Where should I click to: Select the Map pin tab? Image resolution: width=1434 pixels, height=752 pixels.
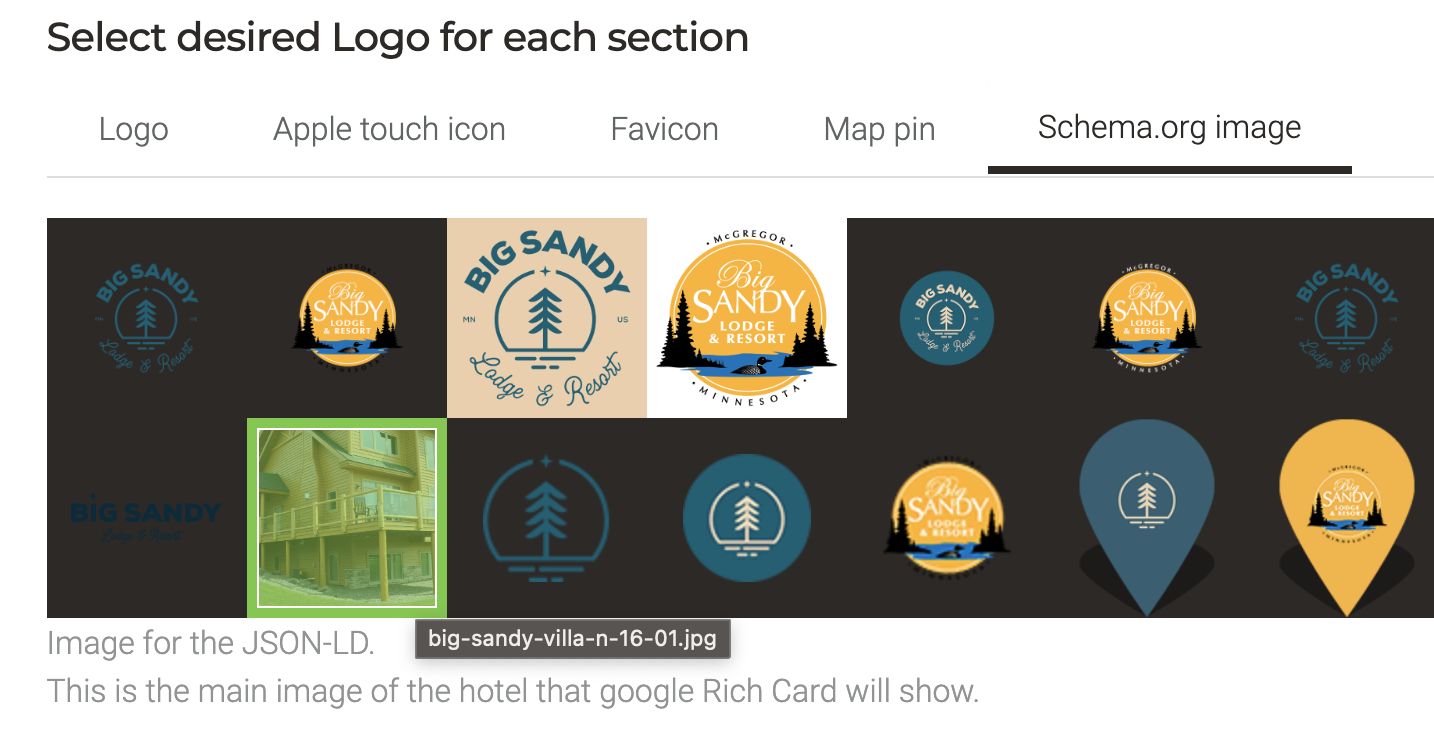(x=879, y=129)
